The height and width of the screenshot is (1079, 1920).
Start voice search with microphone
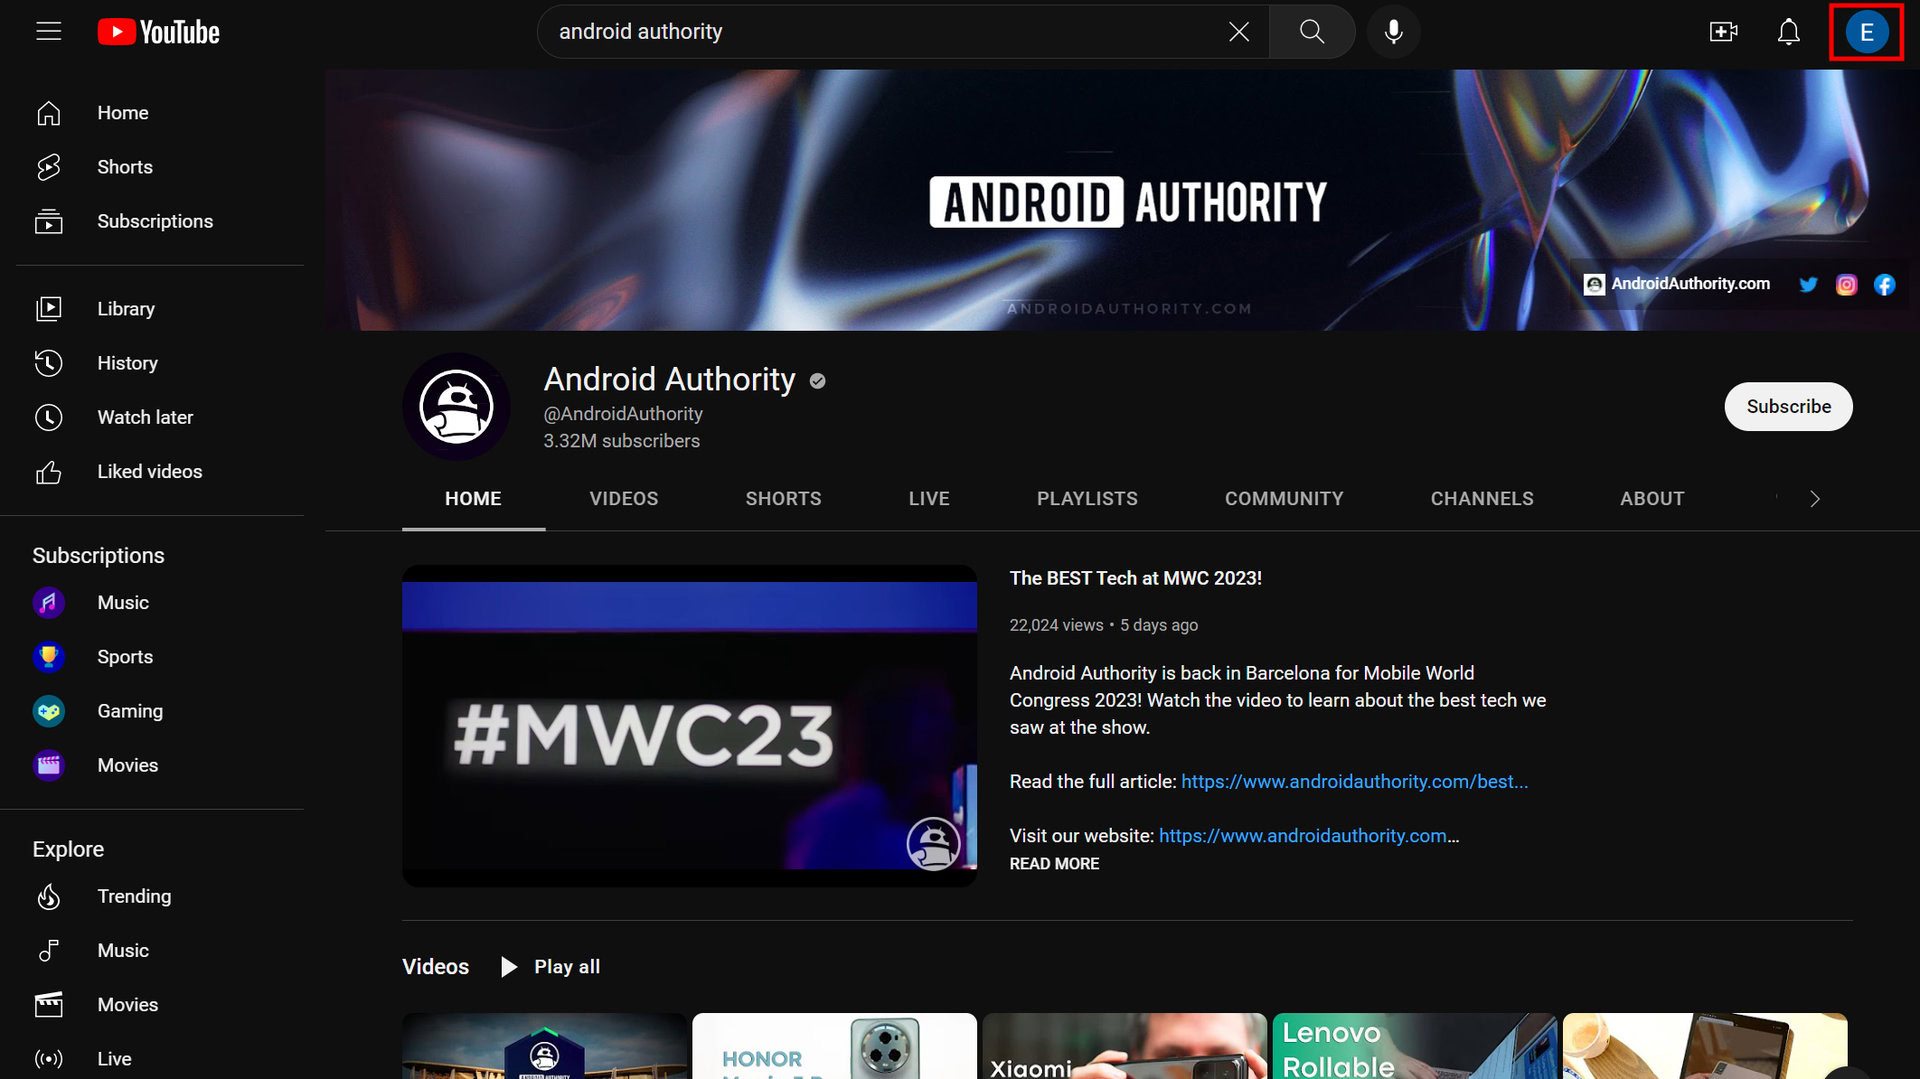1393,32
